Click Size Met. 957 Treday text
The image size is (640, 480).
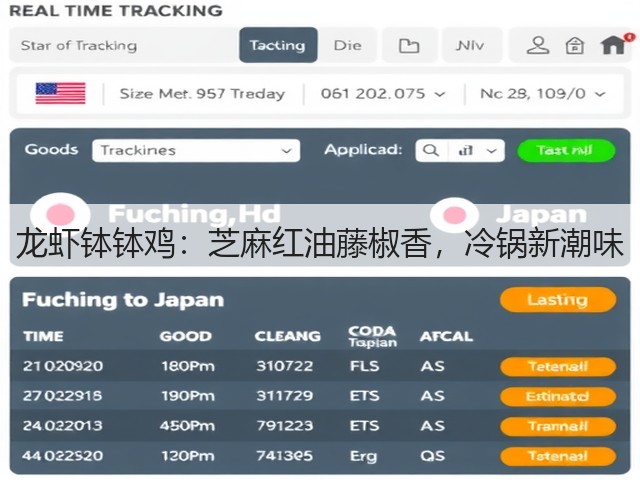pyautogui.click(x=202, y=94)
